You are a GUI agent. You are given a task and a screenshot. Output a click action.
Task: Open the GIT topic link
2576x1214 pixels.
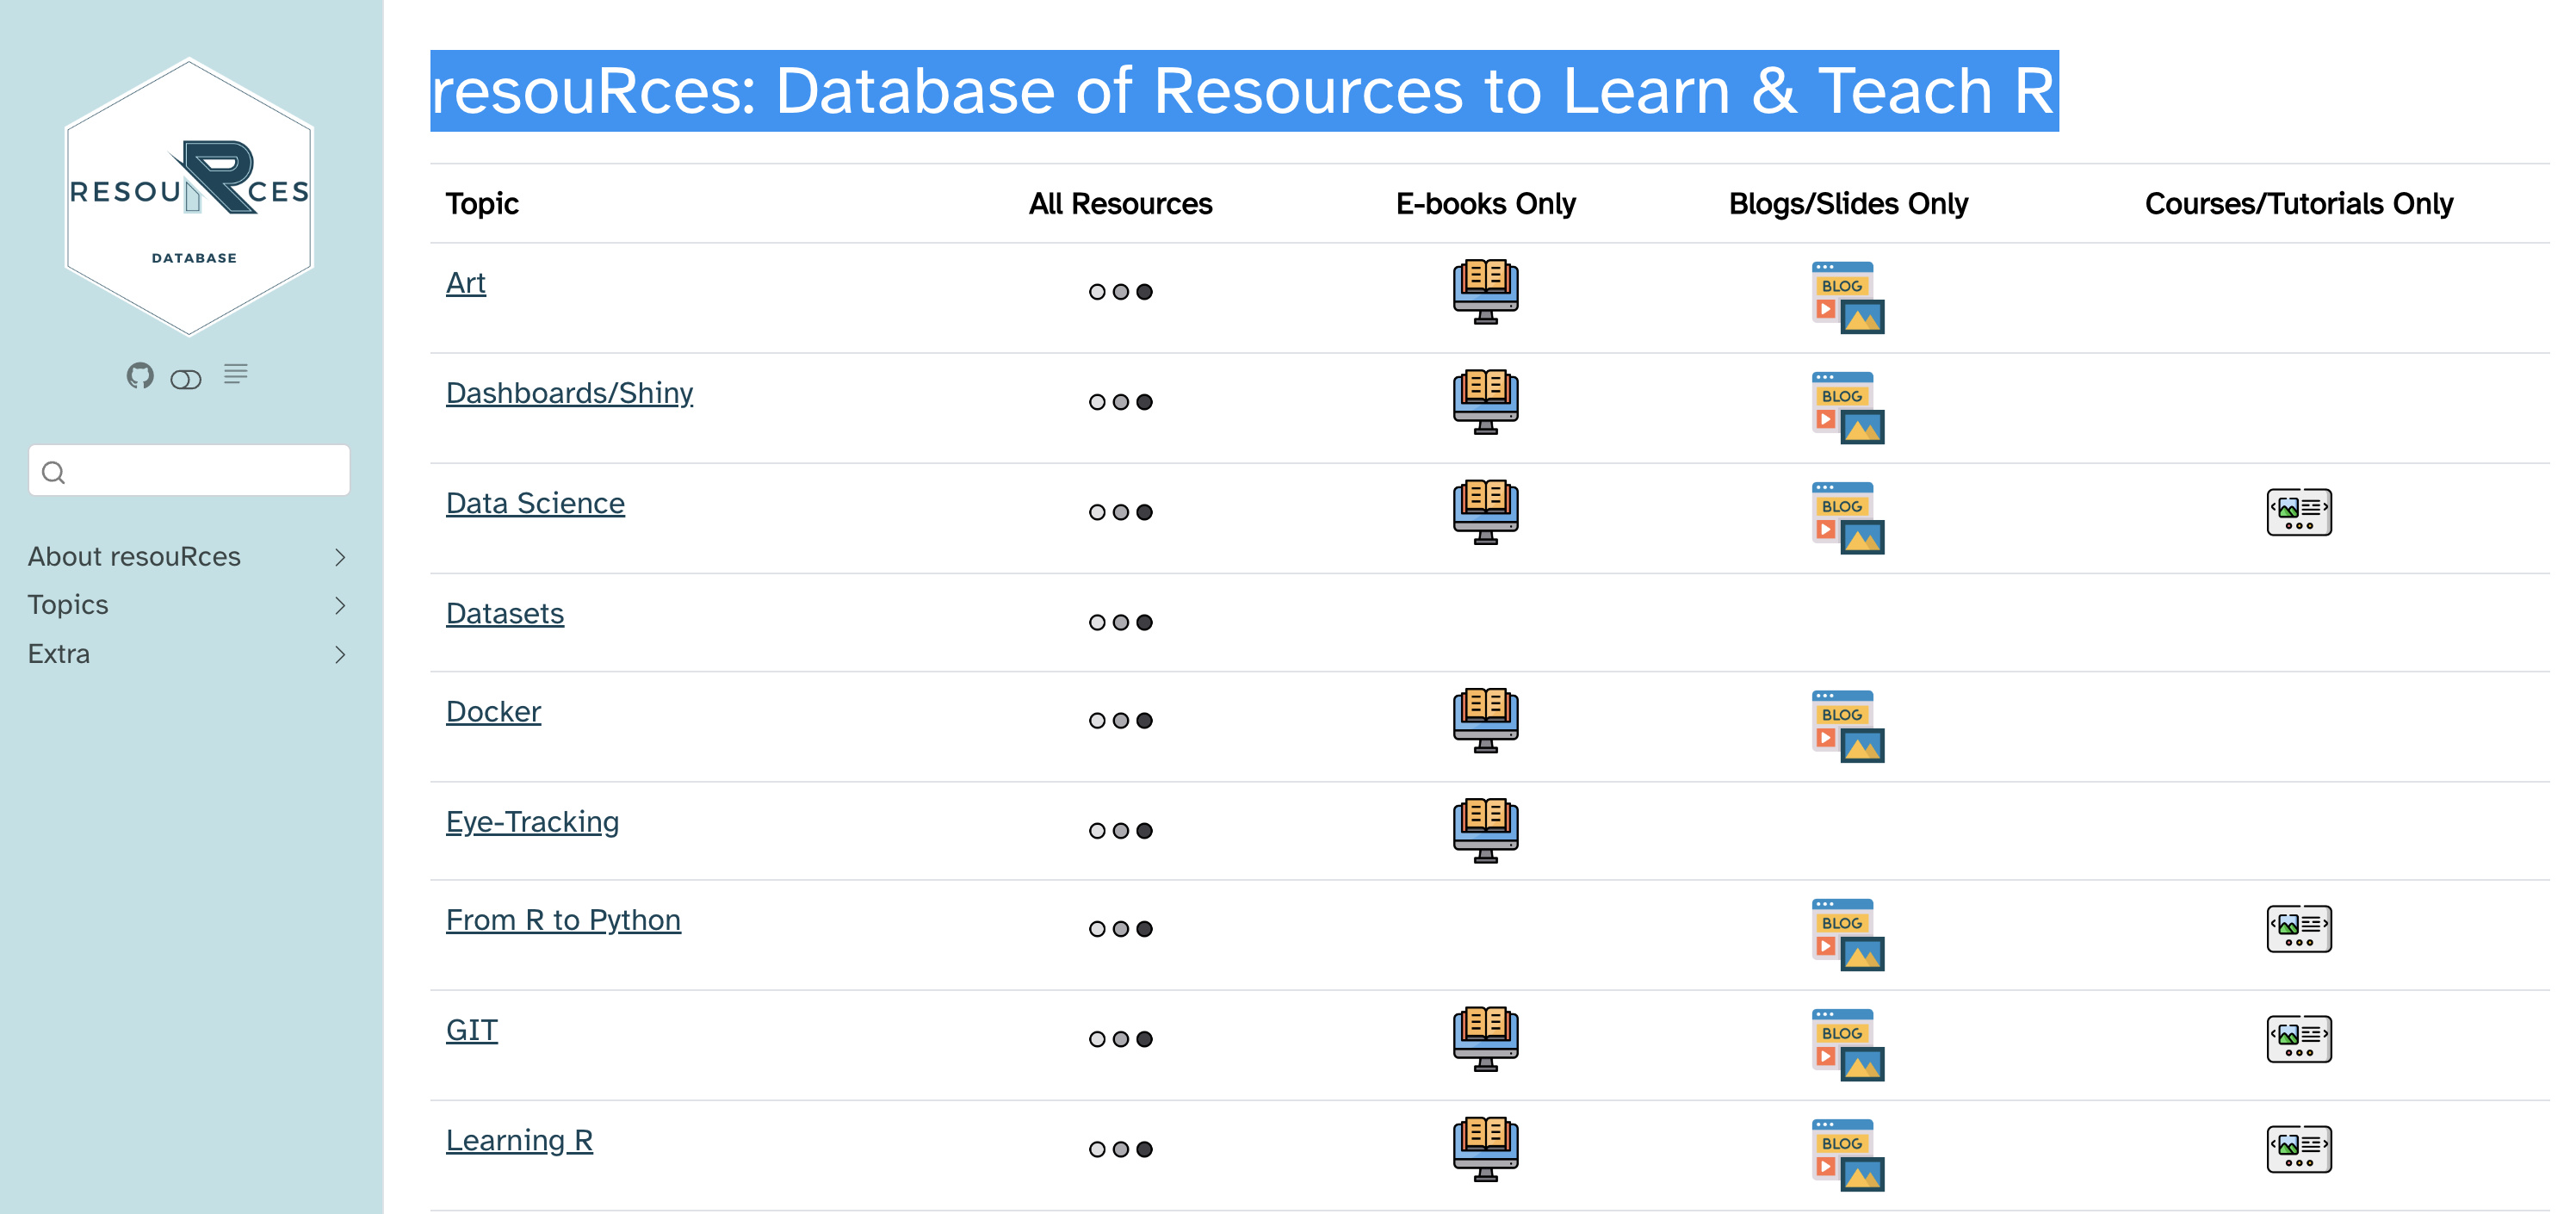(x=472, y=1030)
